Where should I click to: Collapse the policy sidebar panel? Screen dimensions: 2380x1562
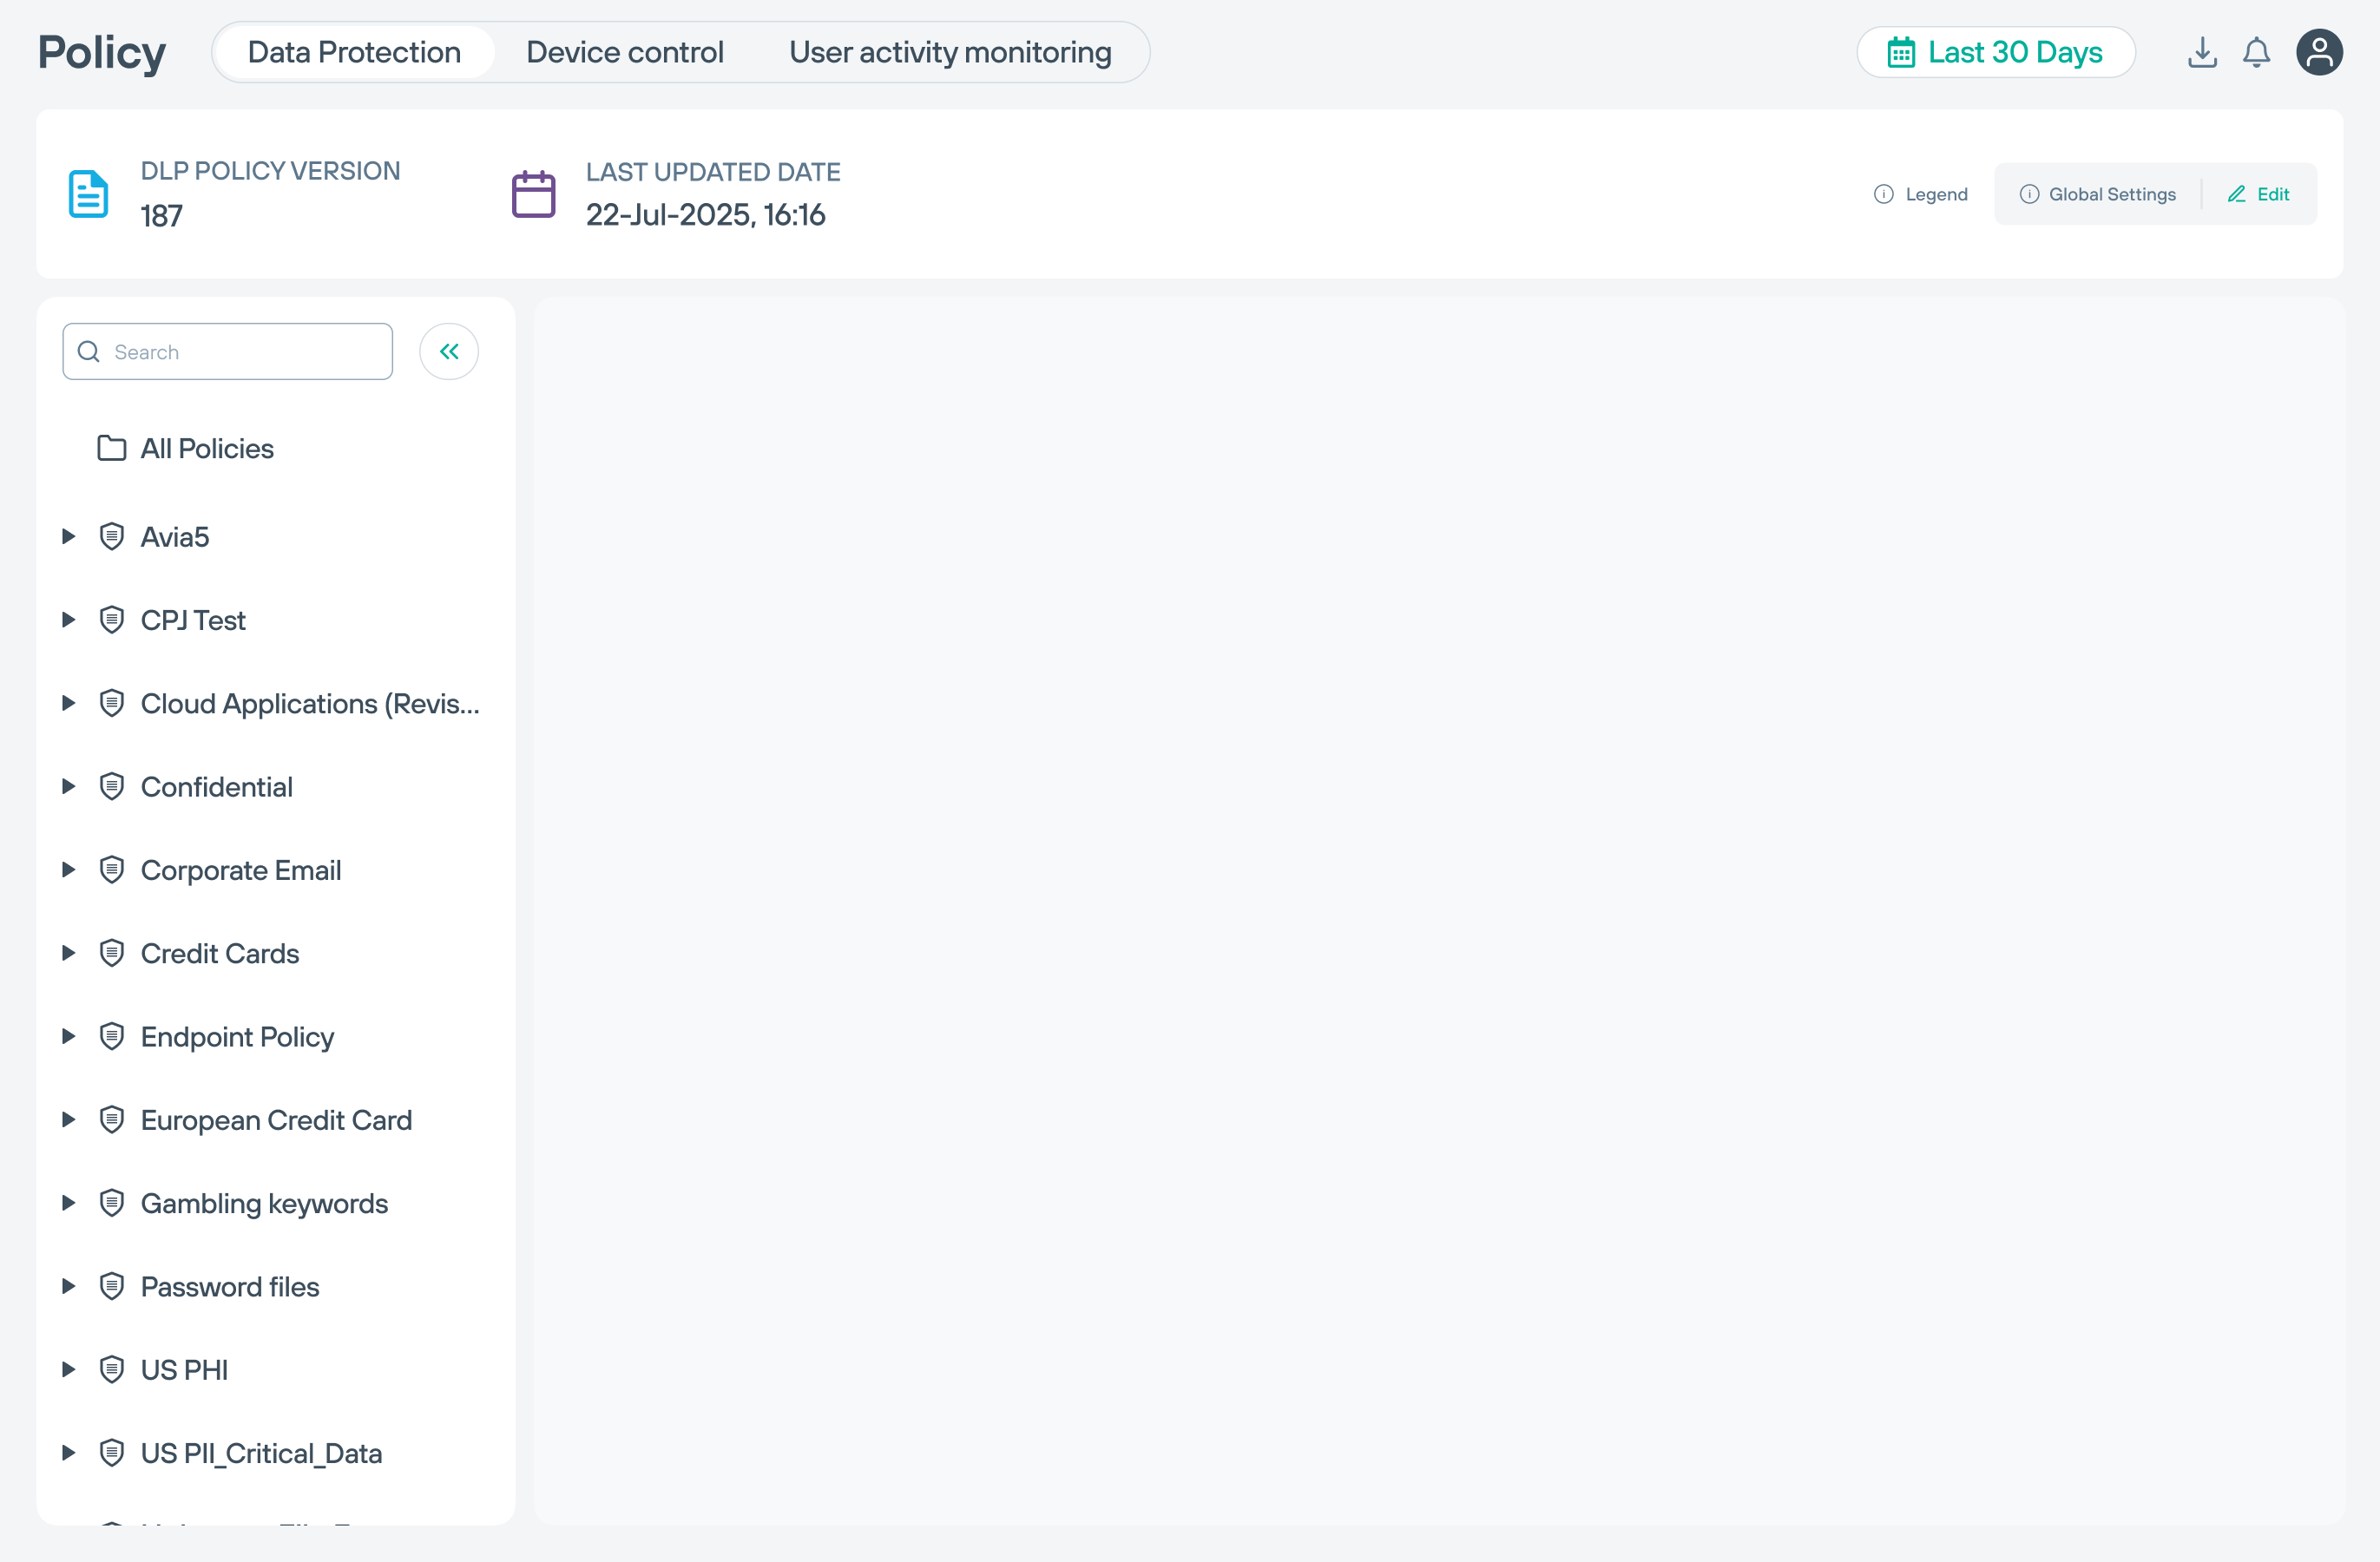point(449,351)
